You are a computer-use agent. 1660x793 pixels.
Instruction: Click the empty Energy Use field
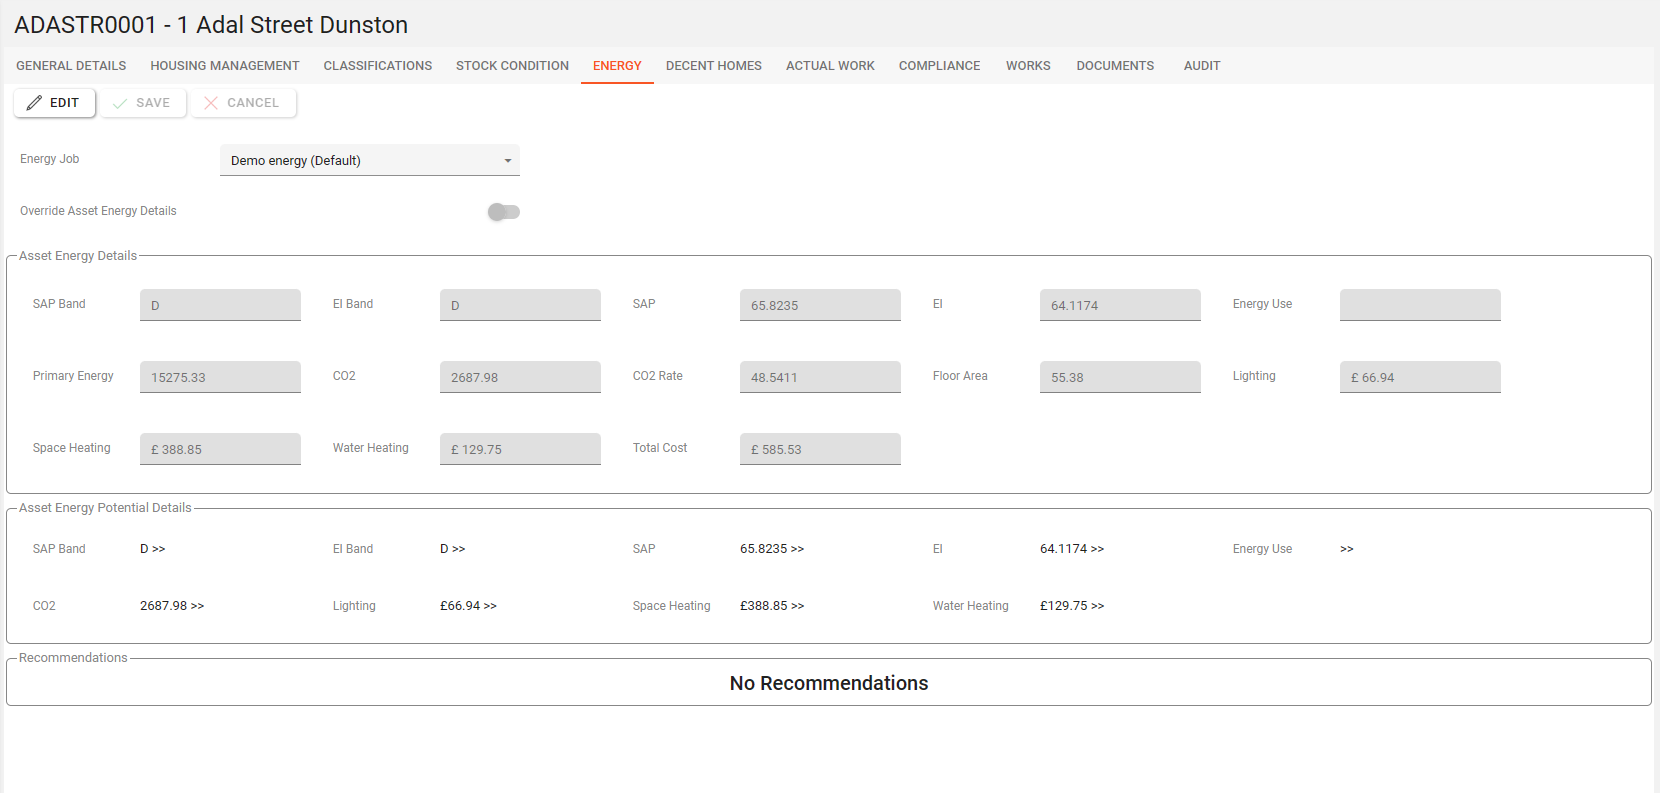pos(1420,305)
